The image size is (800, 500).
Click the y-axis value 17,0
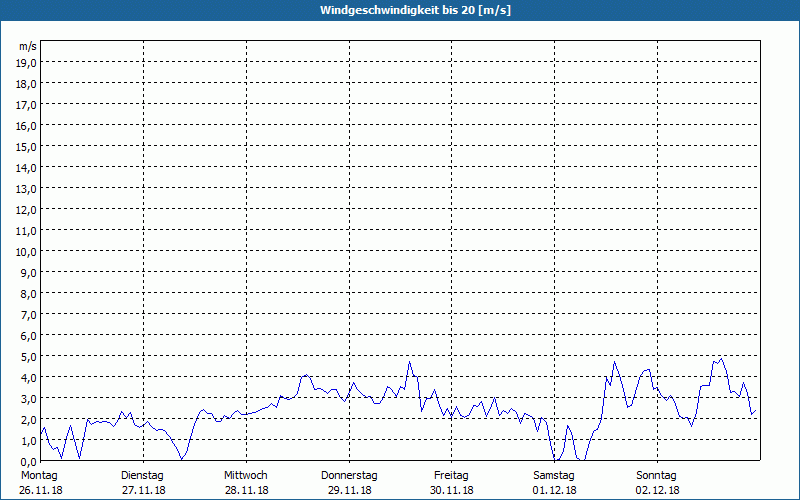(26, 105)
